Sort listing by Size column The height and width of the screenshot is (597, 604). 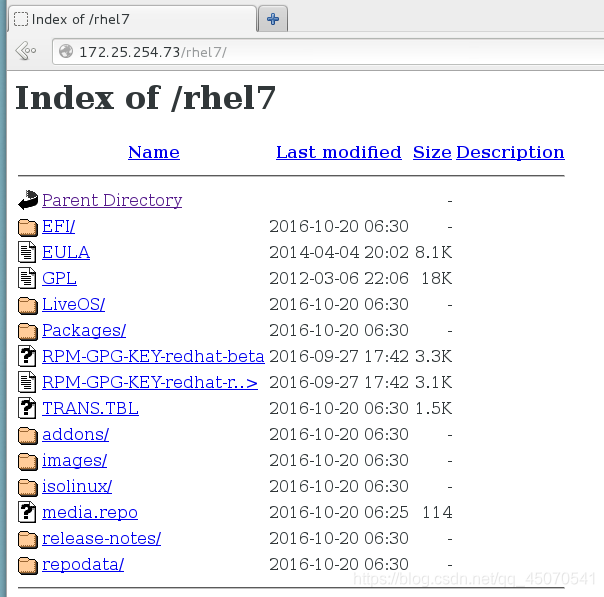(x=432, y=152)
